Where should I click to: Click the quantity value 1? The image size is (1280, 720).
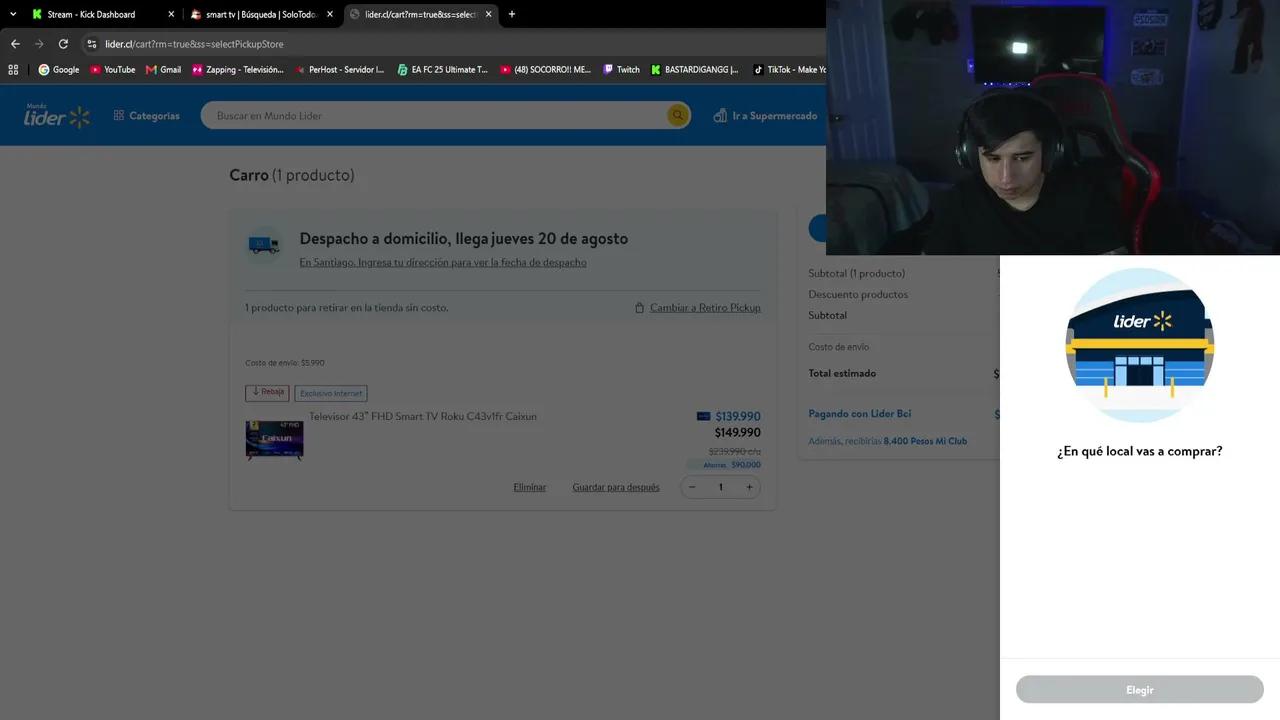tap(720, 487)
